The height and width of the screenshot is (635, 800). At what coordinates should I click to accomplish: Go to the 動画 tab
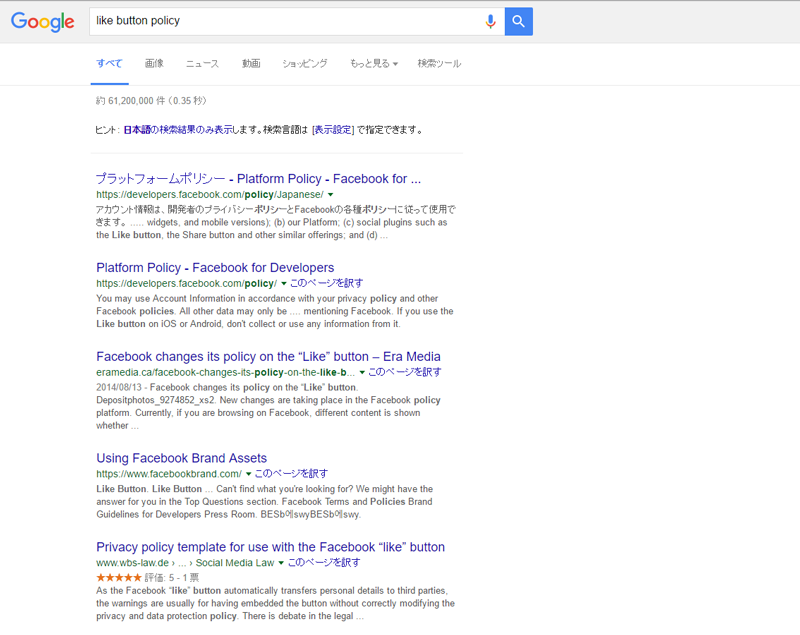[x=251, y=63]
